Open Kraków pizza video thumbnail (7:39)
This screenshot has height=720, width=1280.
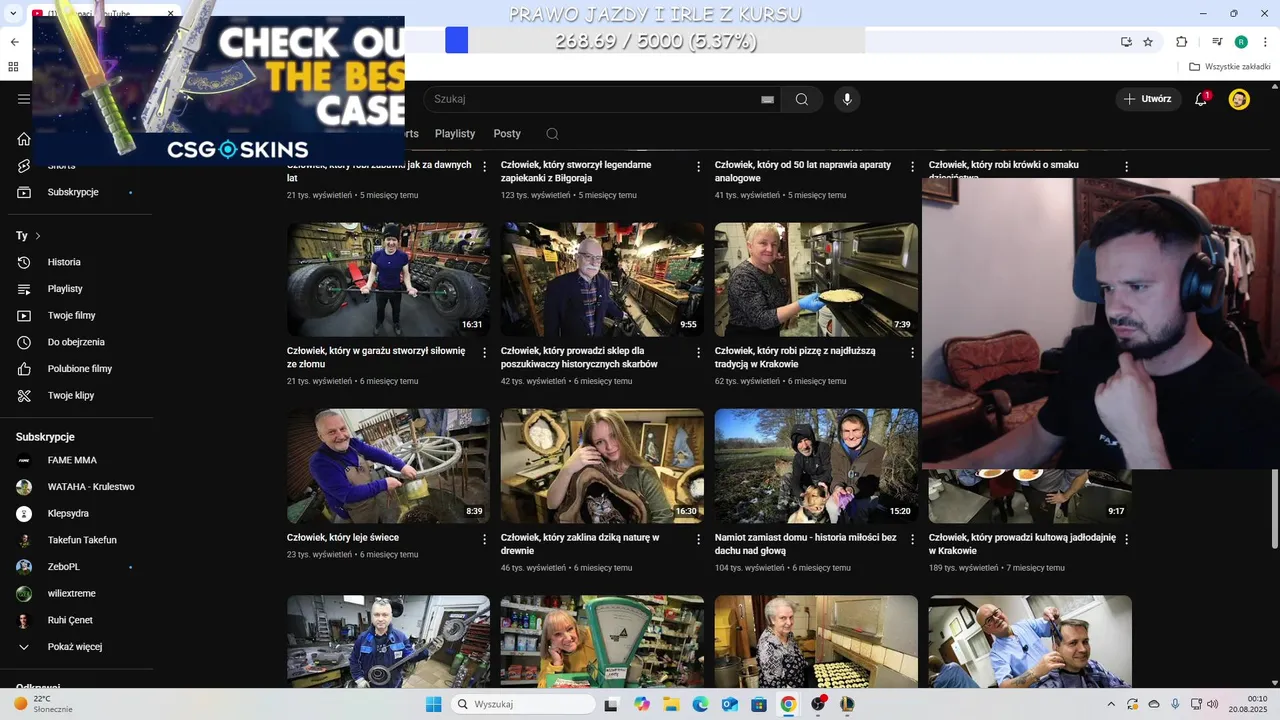[816, 279]
